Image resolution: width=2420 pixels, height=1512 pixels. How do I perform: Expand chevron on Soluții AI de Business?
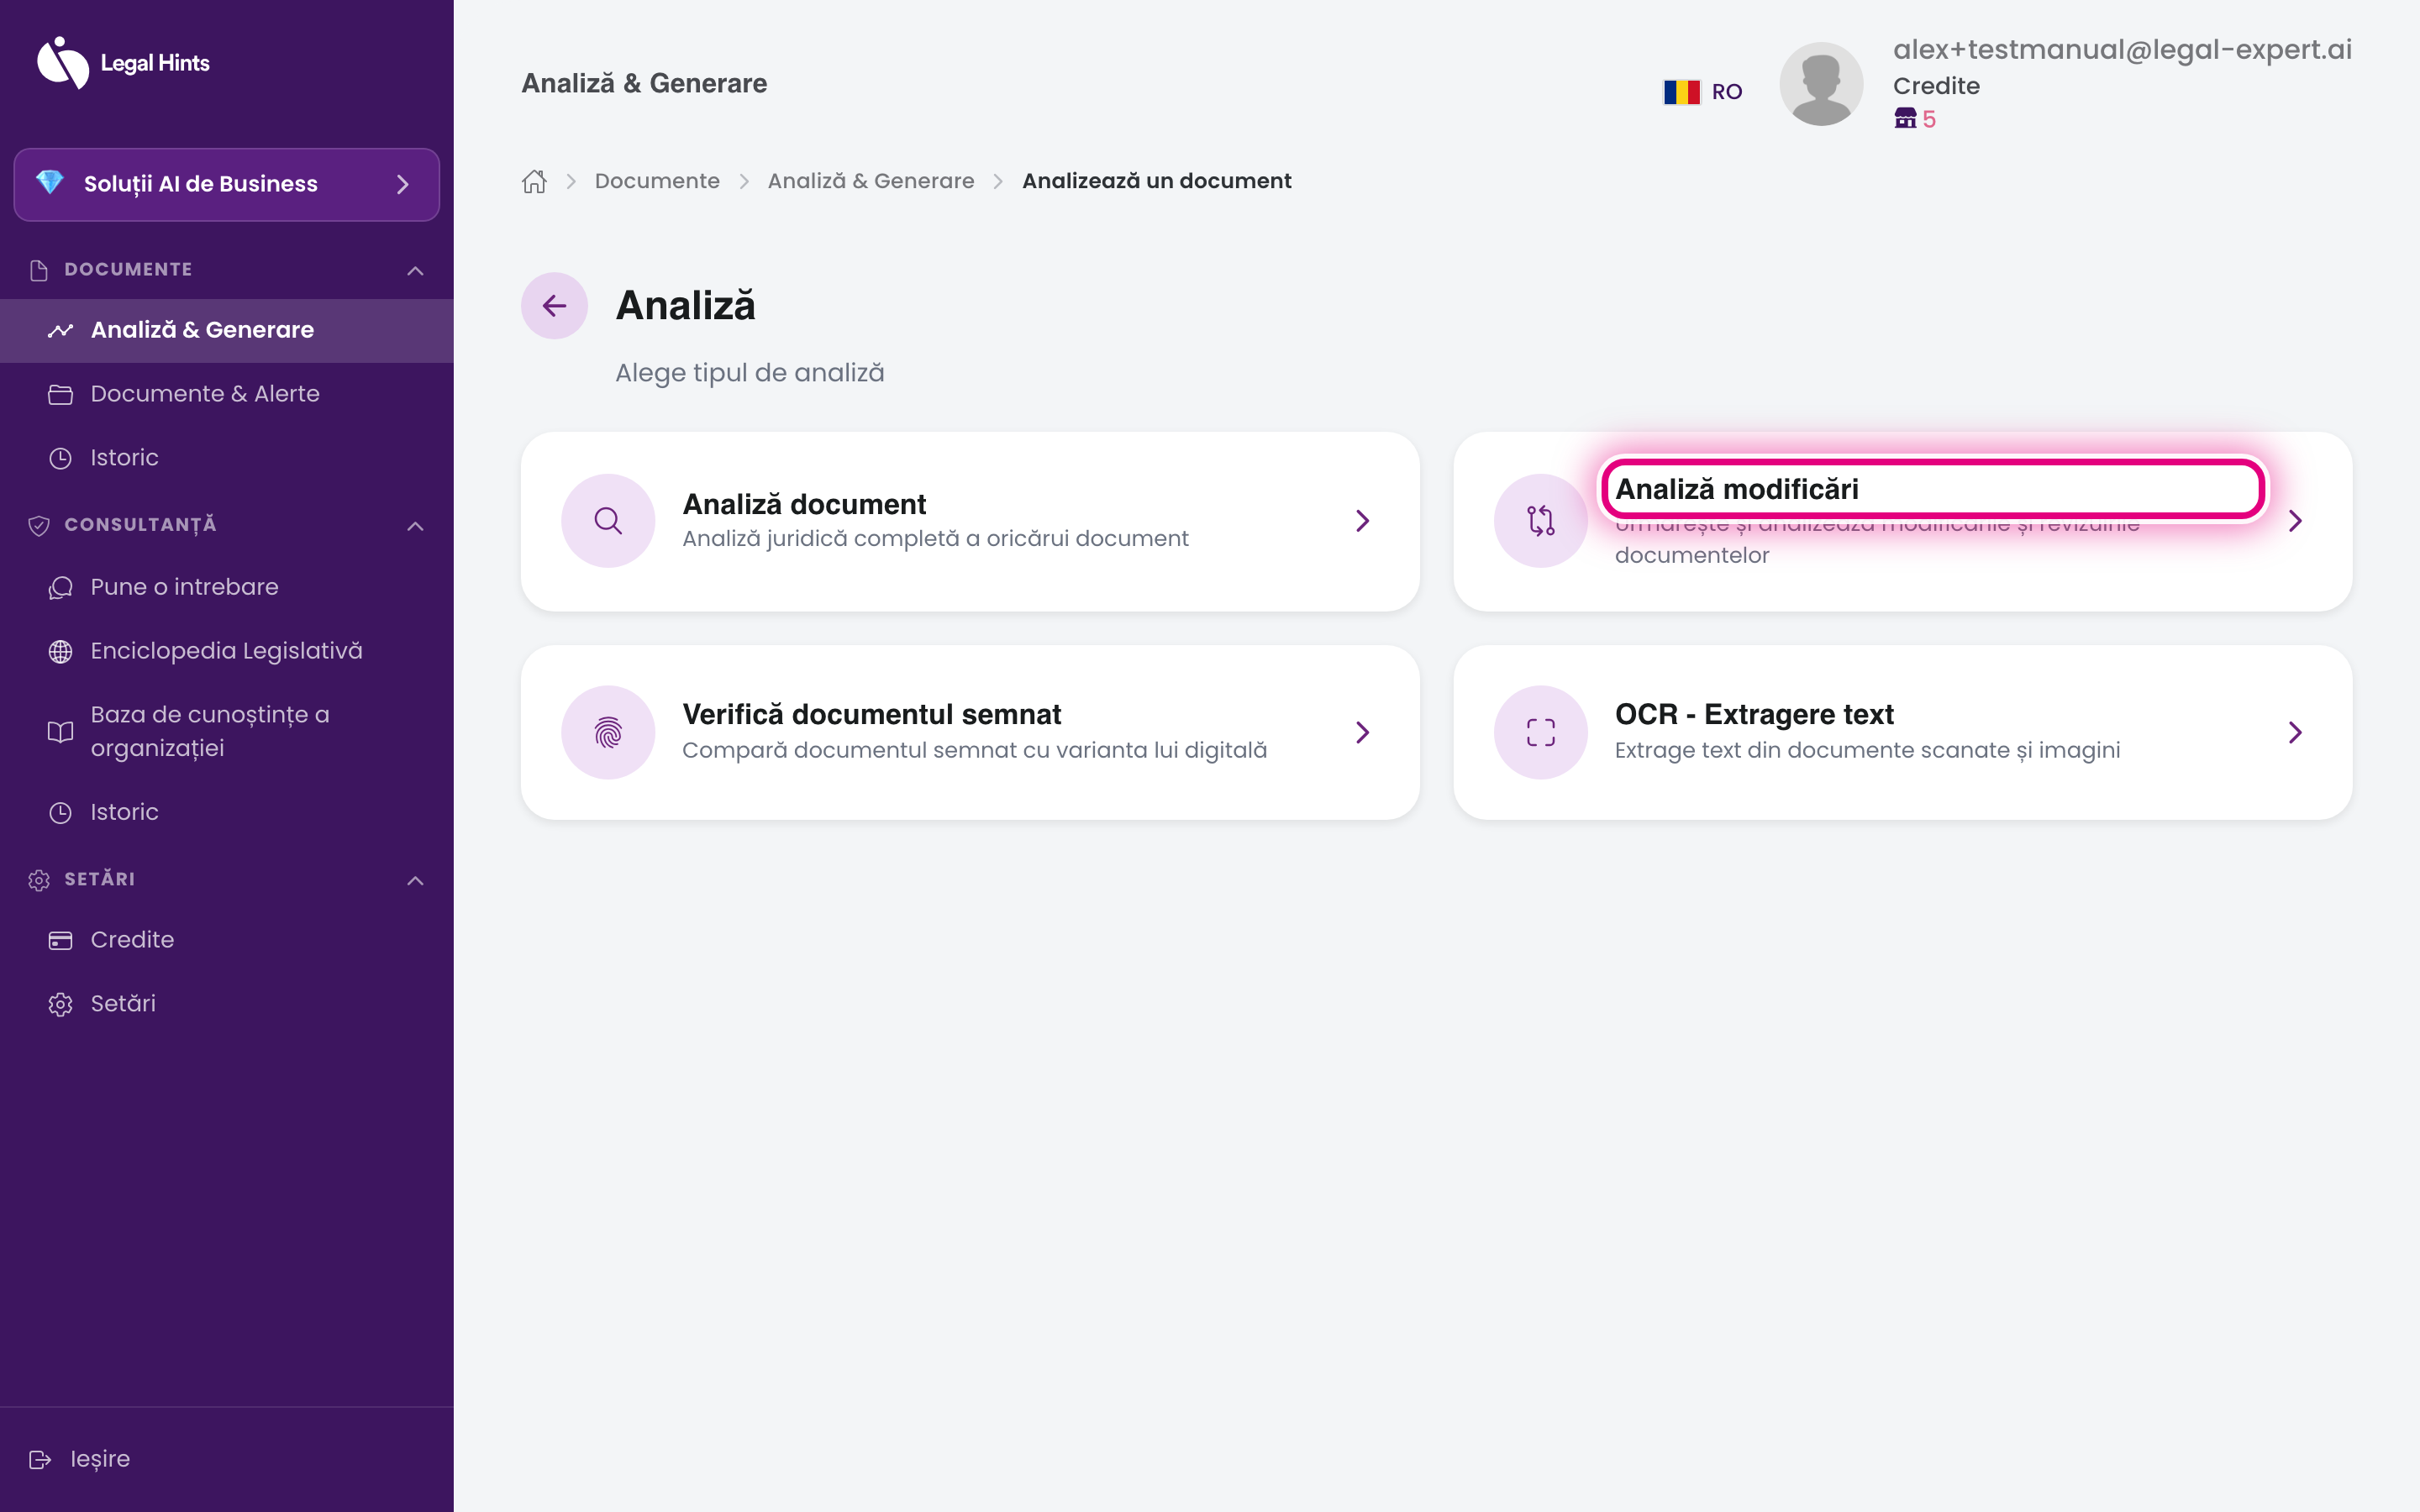click(x=403, y=184)
